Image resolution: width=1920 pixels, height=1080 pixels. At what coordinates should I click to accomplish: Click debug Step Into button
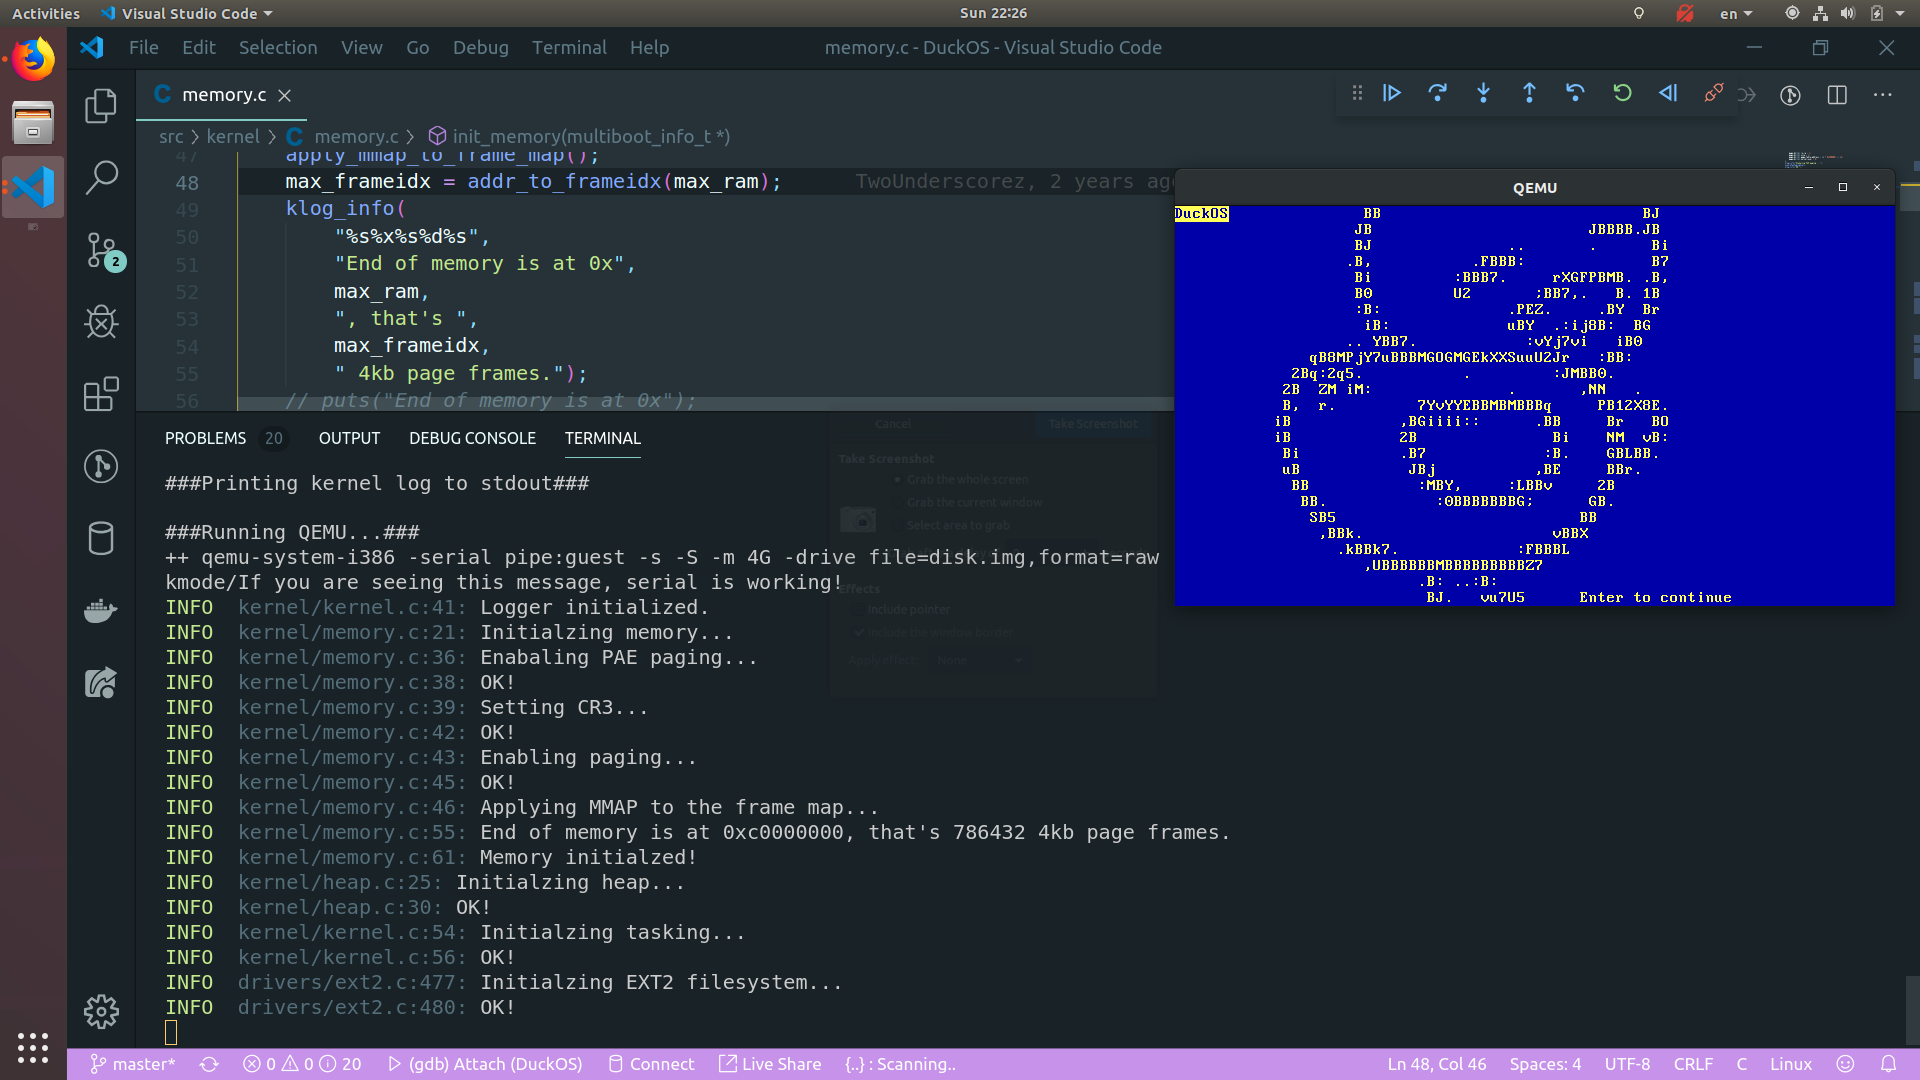point(1483,93)
